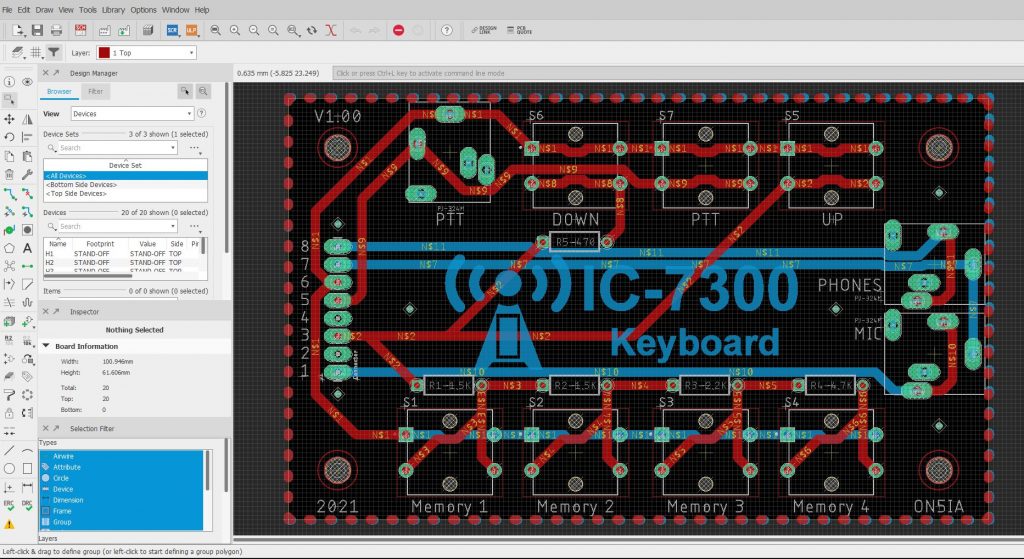
Task: Undock the Inspector panel
Action: tap(56, 311)
